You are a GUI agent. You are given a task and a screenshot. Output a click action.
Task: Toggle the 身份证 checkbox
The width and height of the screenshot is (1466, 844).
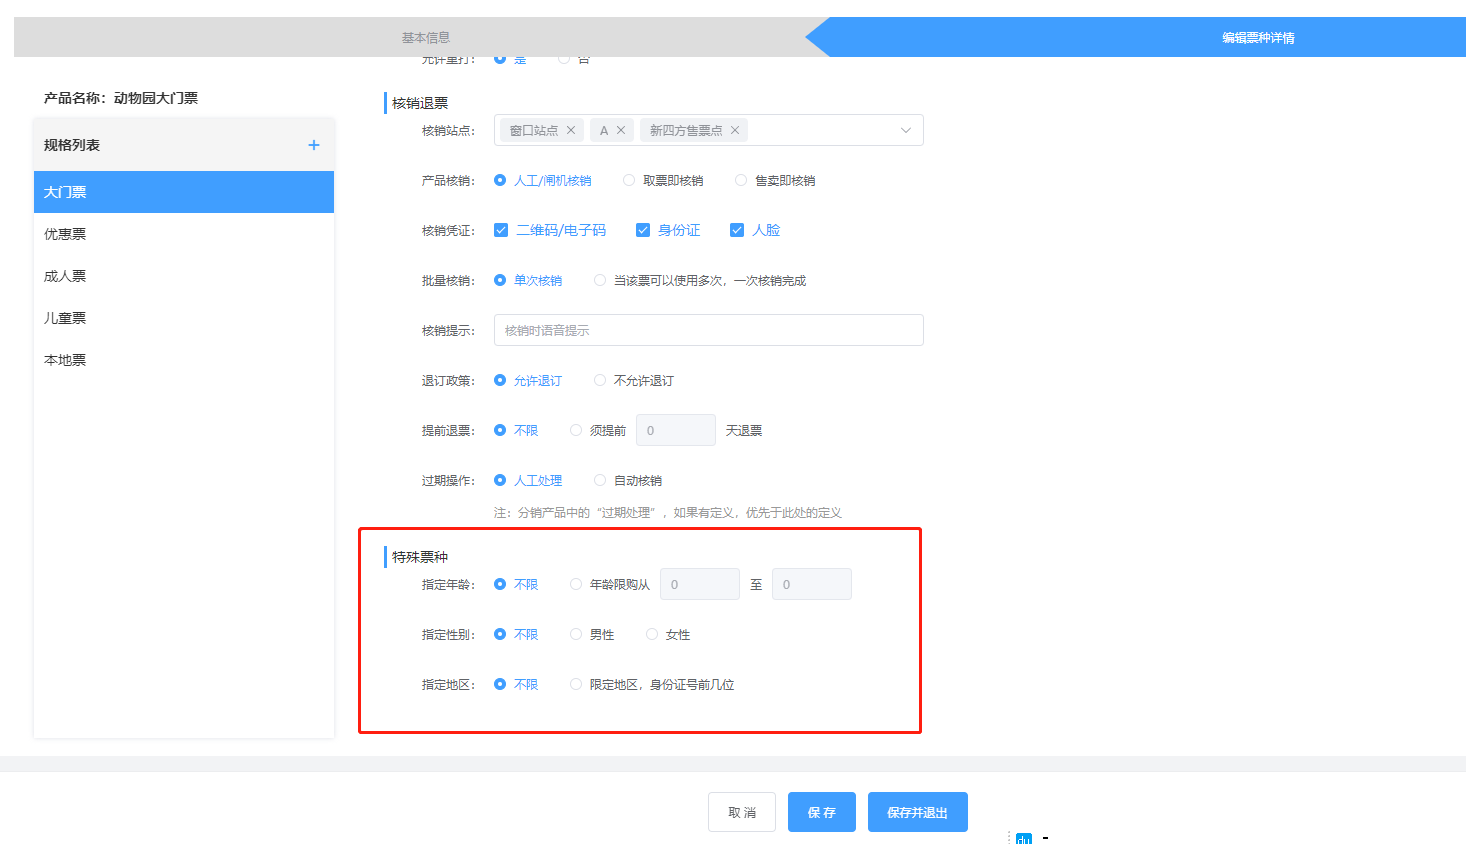[x=643, y=230]
